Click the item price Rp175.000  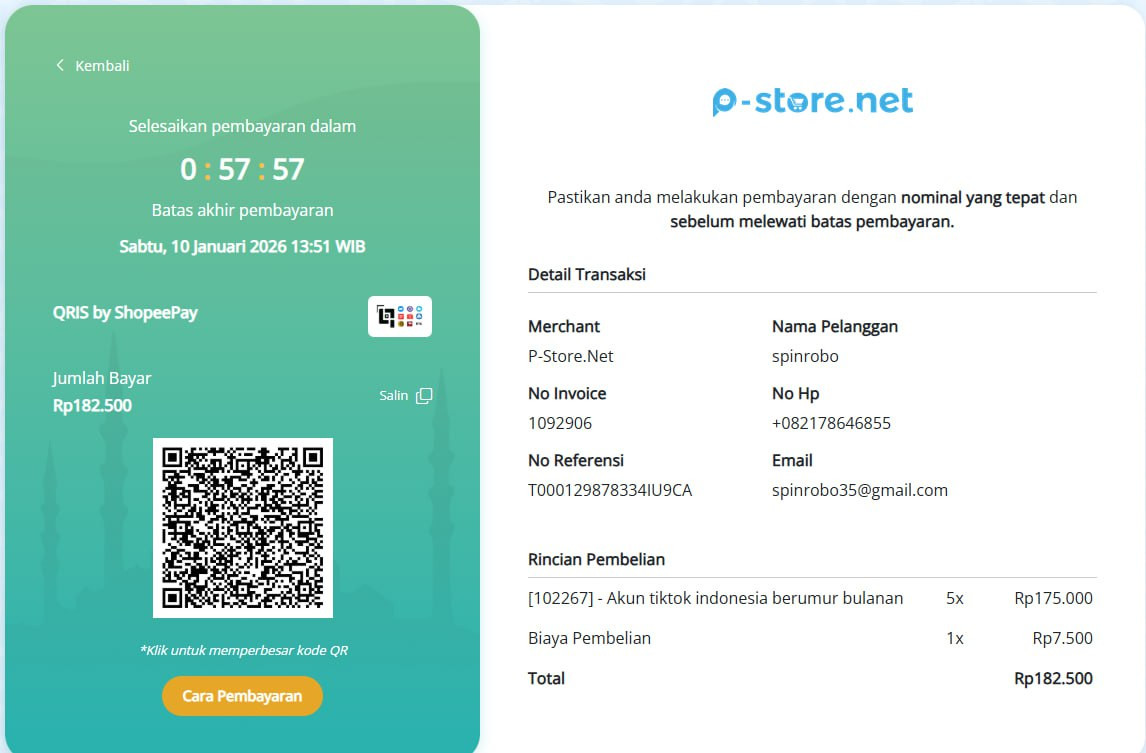(x=1053, y=598)
